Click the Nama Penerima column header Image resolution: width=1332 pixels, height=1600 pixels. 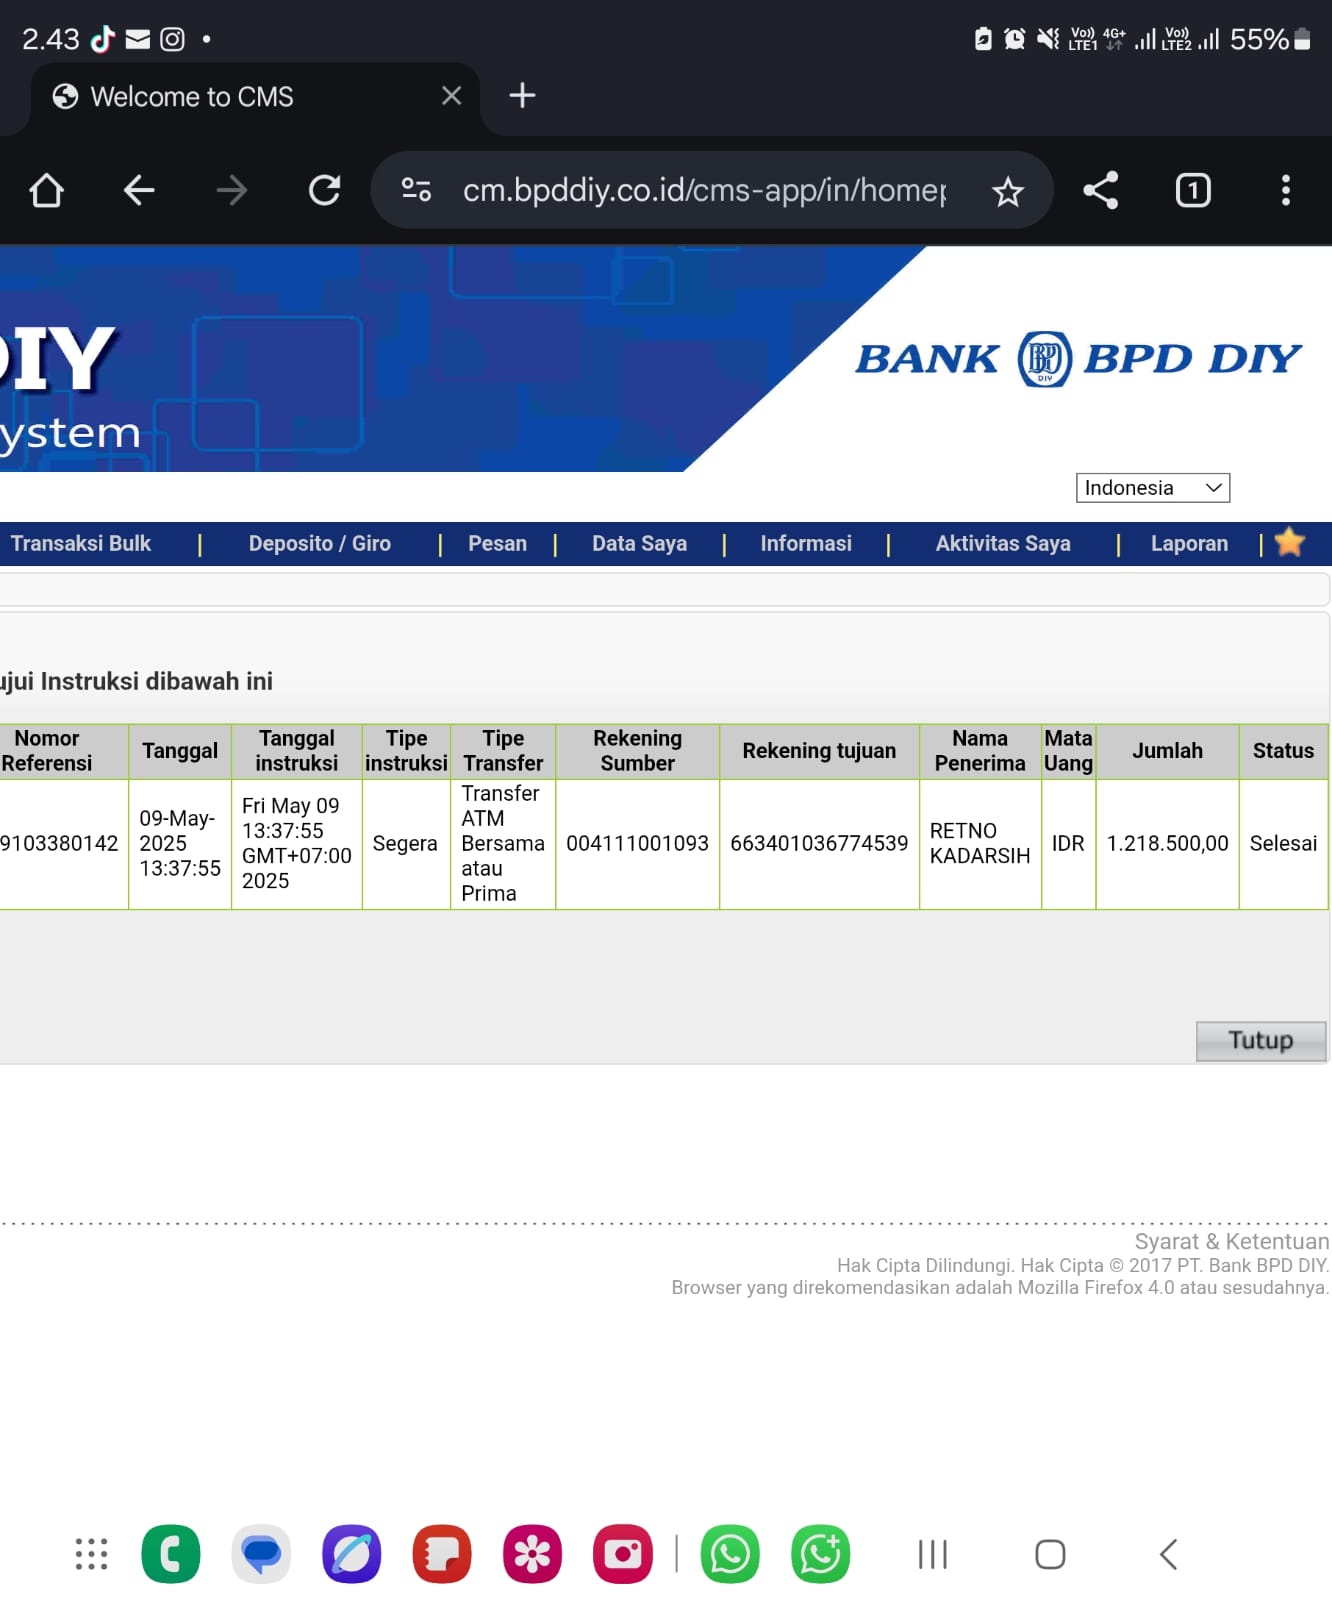coord(980,751)
